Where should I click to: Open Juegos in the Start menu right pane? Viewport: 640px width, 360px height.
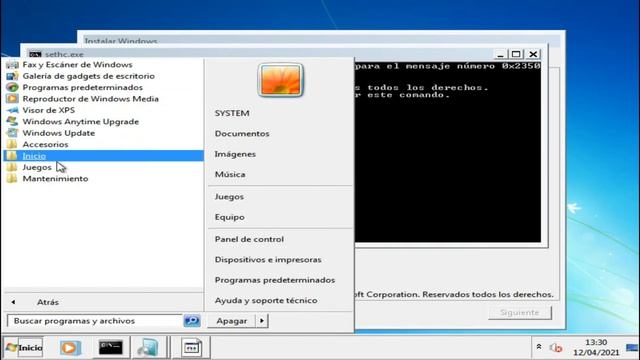229,197
